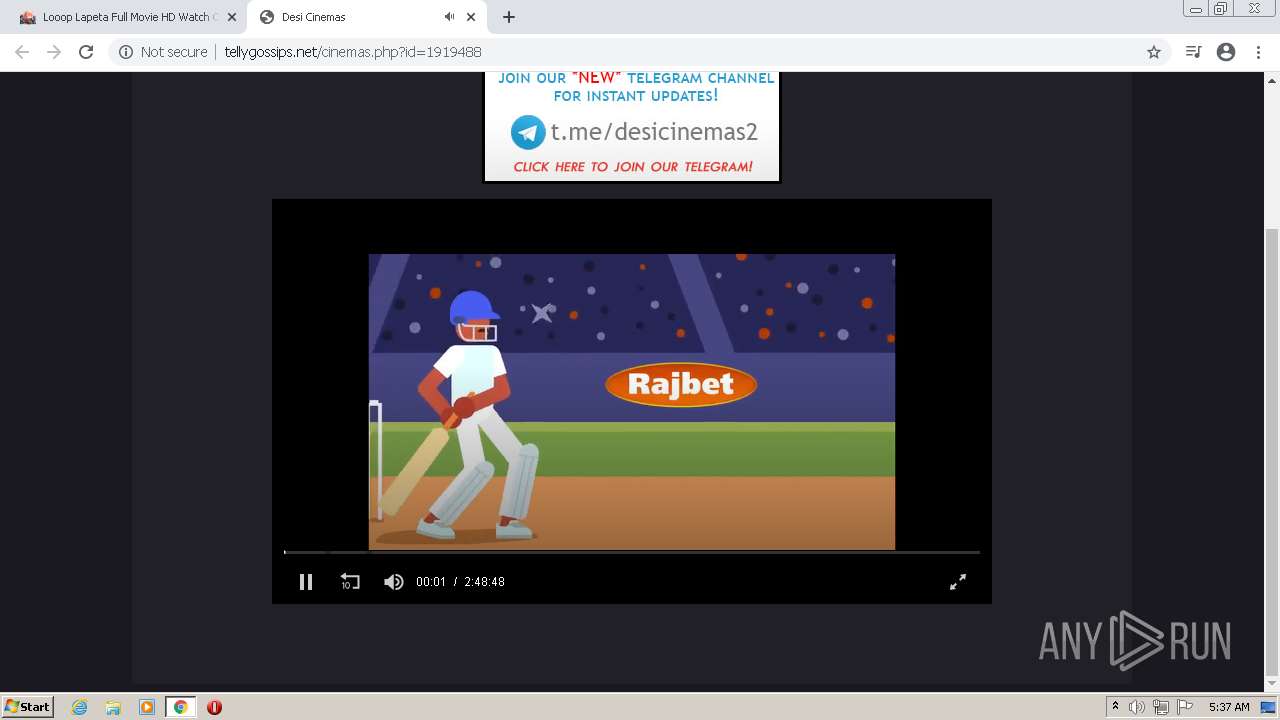Open the Windows Start menu
The image size is (1280, 720).
(x=27, y=707)
